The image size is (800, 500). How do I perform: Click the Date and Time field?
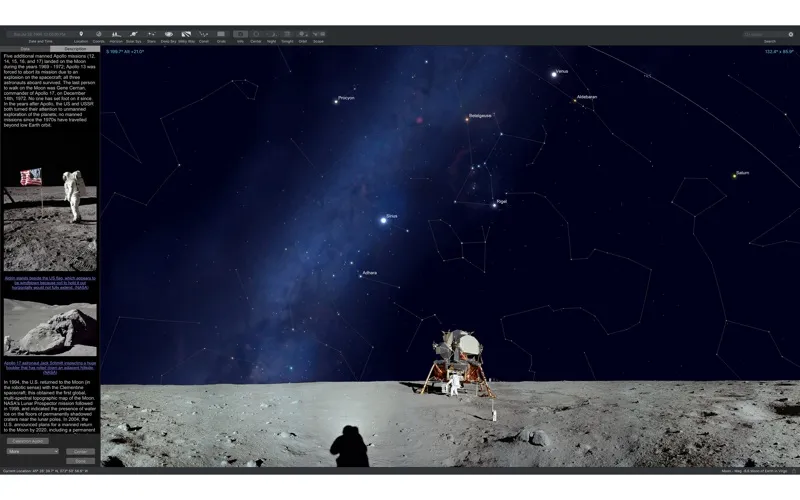click(40, 34)
